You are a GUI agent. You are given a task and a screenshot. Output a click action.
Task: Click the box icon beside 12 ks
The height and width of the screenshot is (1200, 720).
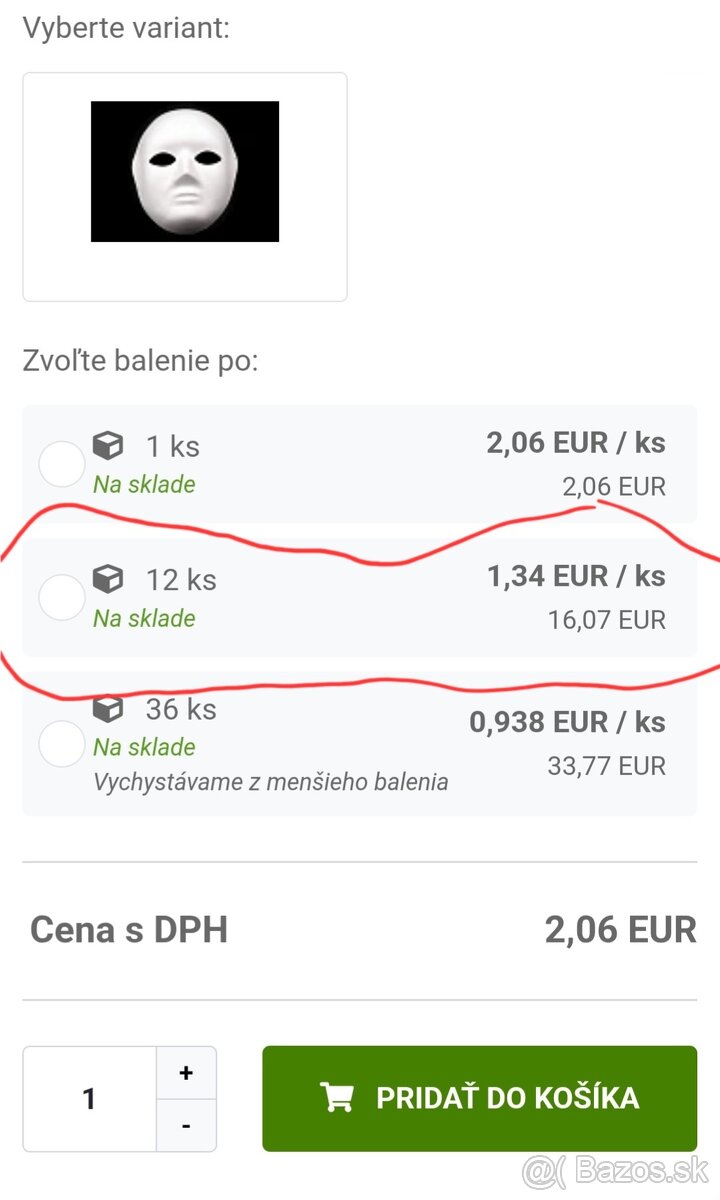click(x=108, y=578)
